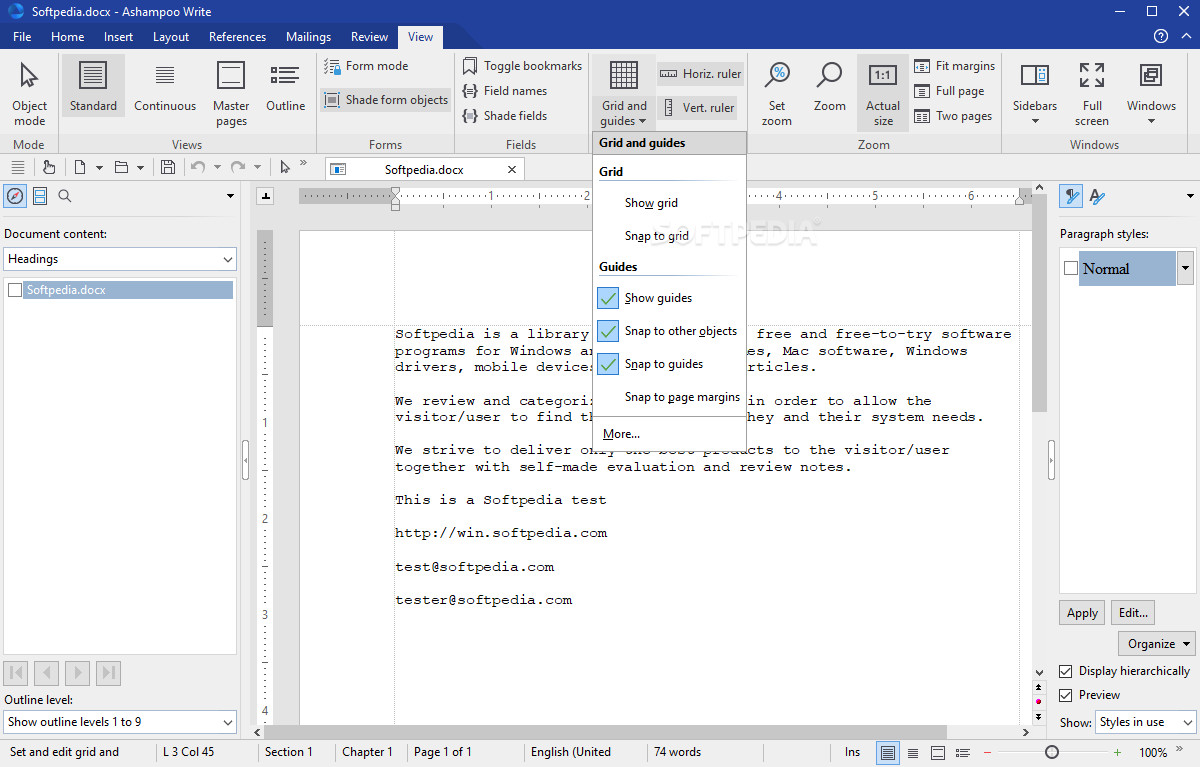Open the Headings document content dropdown
Image resolution: width=1200 pixels, height=767 pixels.
120,259
